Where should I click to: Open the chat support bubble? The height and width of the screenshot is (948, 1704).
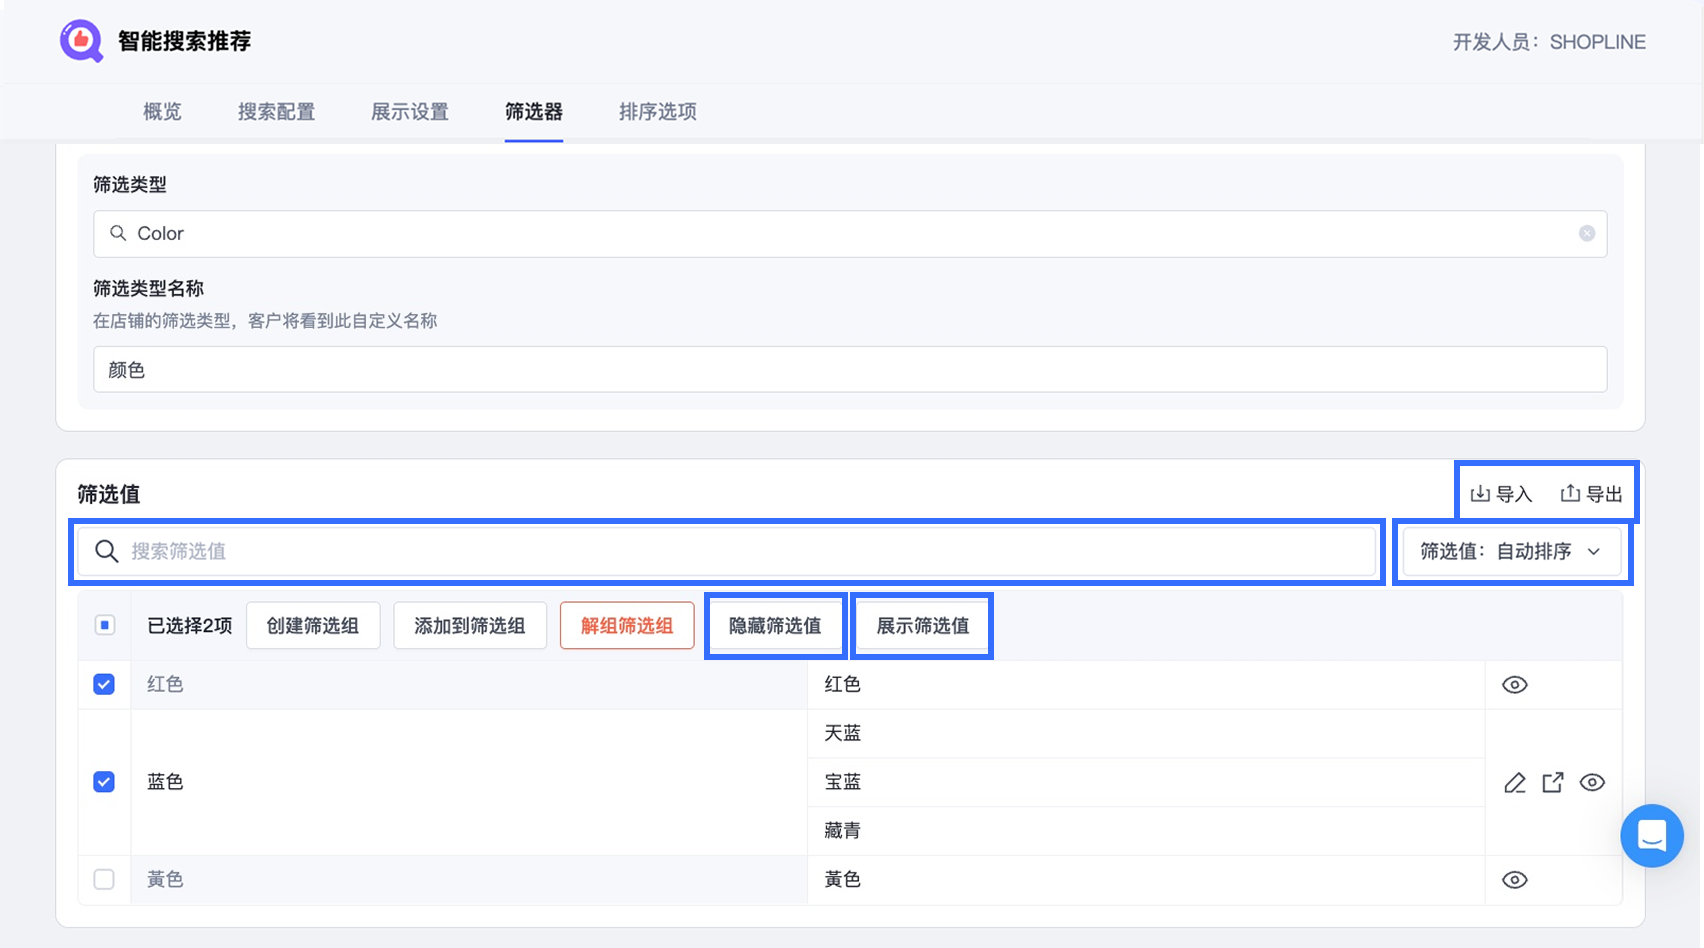click(x=1652, y=835)
